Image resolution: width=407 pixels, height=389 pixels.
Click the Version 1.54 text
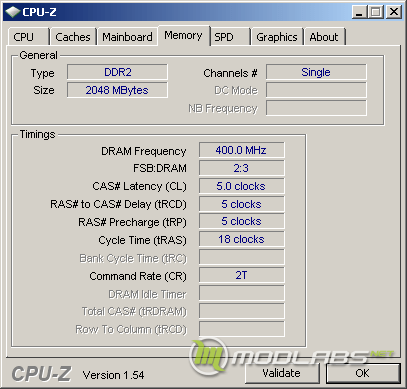click(x=114, y=375)
